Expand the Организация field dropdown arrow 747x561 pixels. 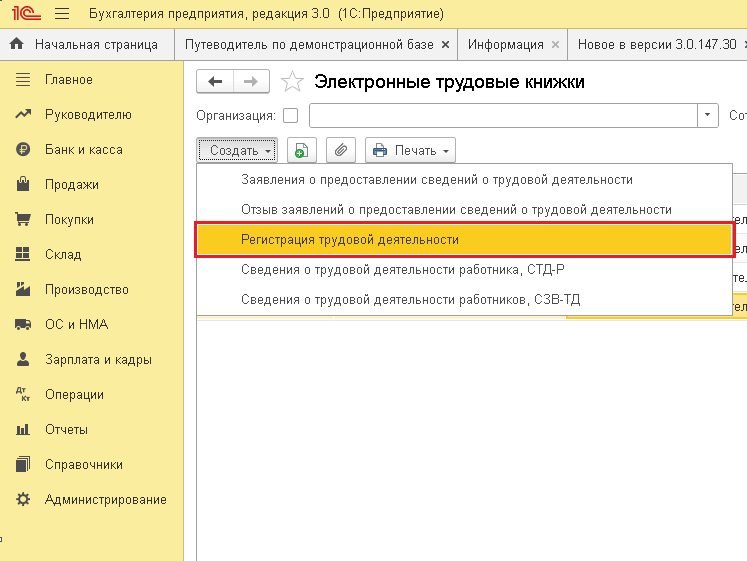pos(709,116)
